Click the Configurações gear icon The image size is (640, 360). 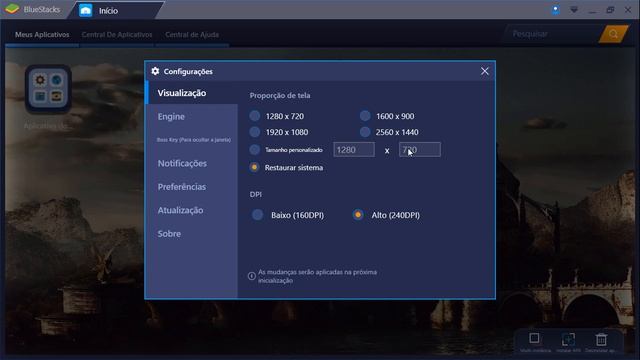coord(155,71)
